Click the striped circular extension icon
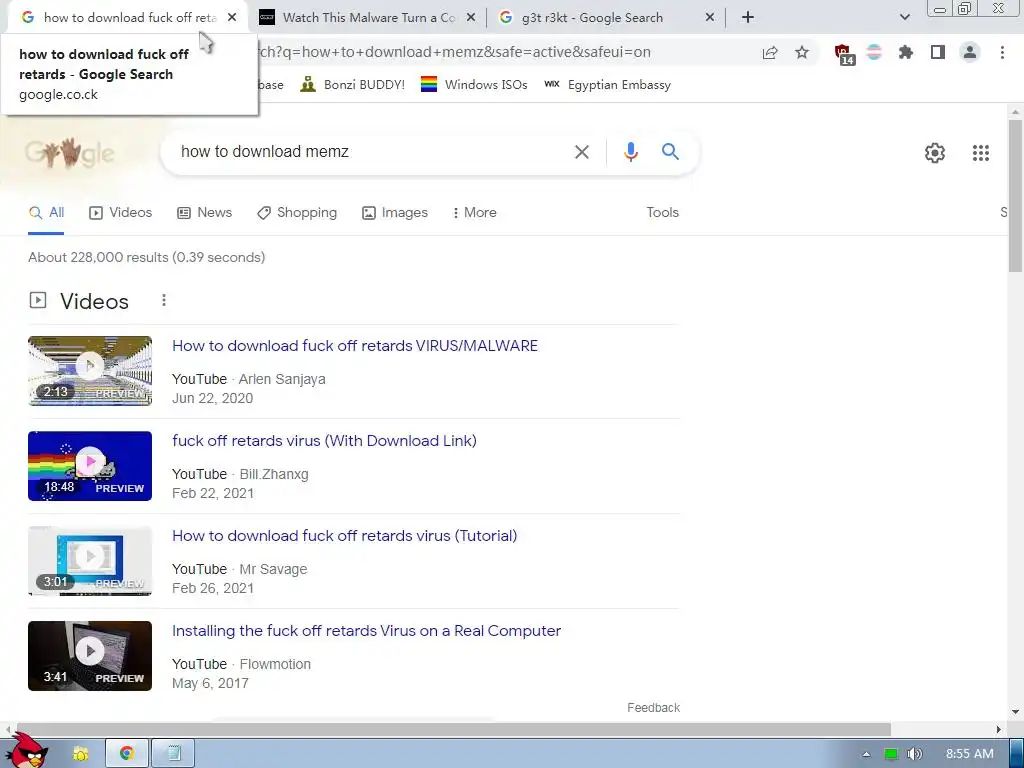The width and height of the screenshot is (1024, 768). pyautogui.click(x=874, y=52)
